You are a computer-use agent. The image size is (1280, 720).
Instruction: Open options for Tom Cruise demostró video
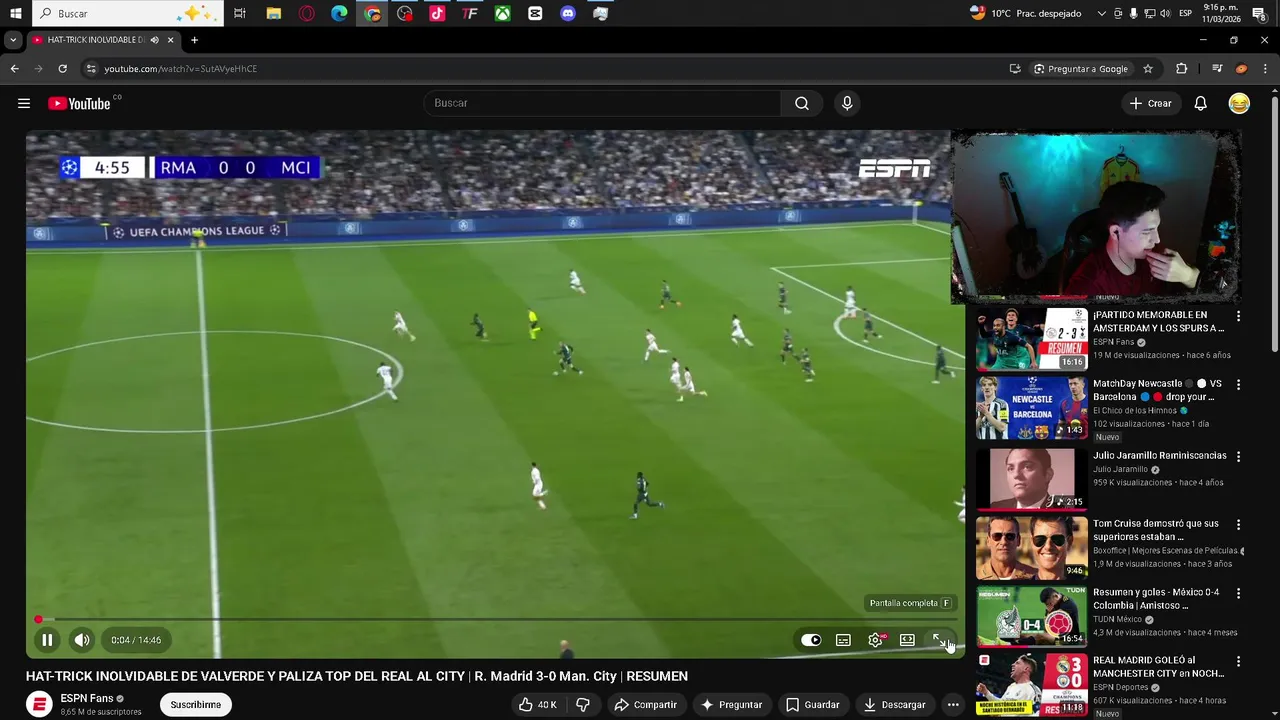point(1238,524)
